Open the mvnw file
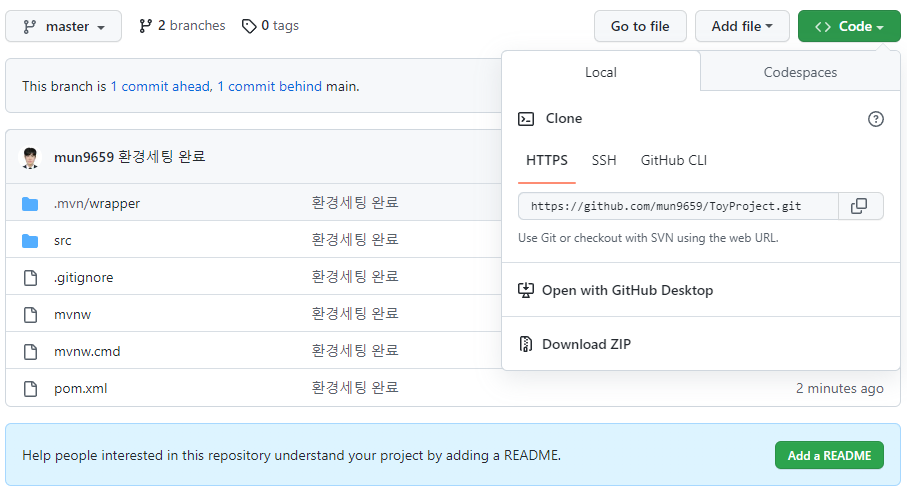The height and width of the screenshot is (496, 907). [x=73, y=315]
